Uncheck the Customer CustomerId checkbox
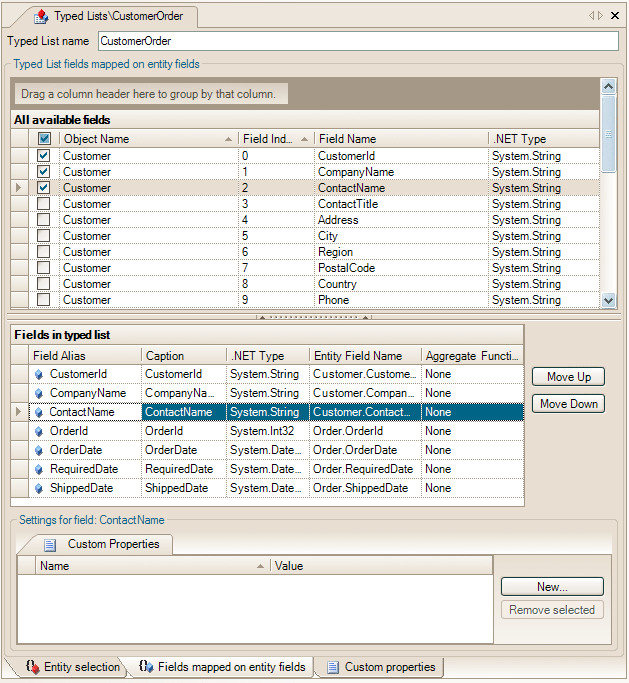The image size is (629, 683). pyautogui.click(x=43, y=156)
